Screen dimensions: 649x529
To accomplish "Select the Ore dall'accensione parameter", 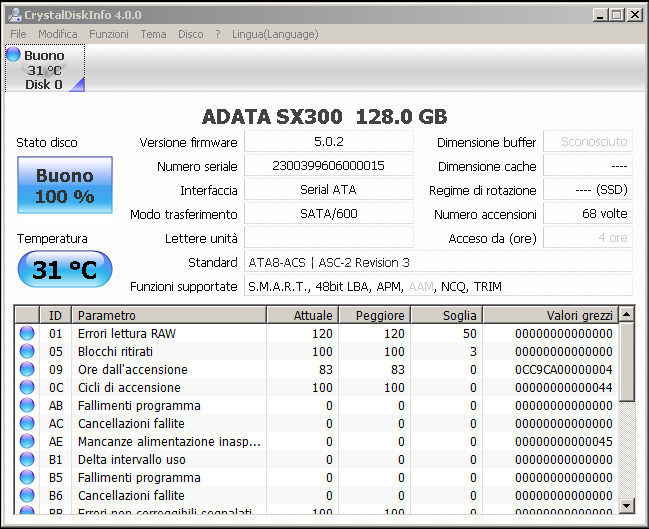I will [132, 369].
